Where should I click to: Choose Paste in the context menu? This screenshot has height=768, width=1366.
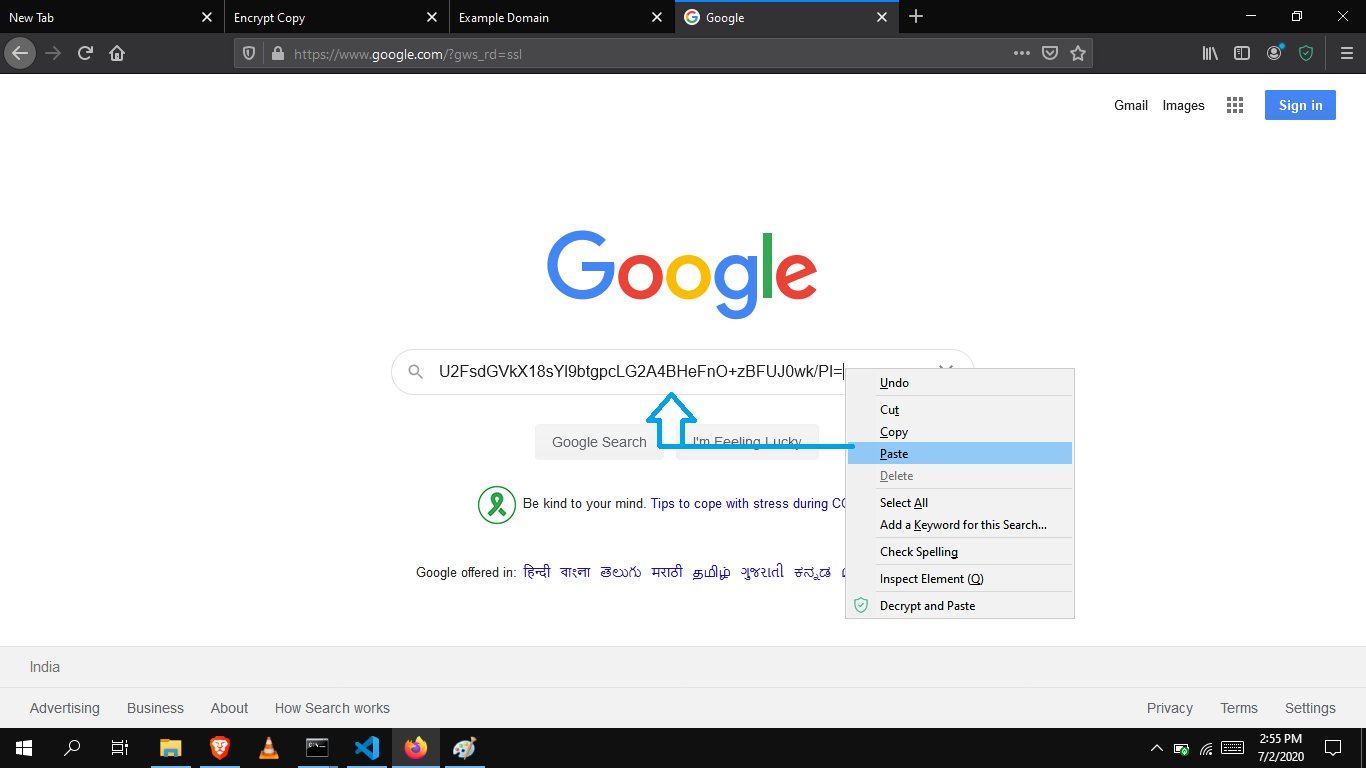tap(960, 454)
